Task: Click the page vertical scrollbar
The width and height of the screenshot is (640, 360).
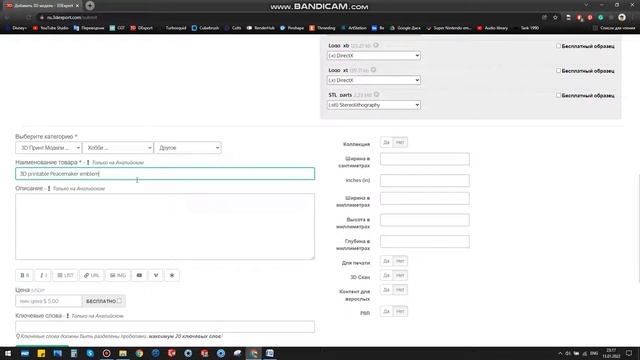Action: click(638, 228)
